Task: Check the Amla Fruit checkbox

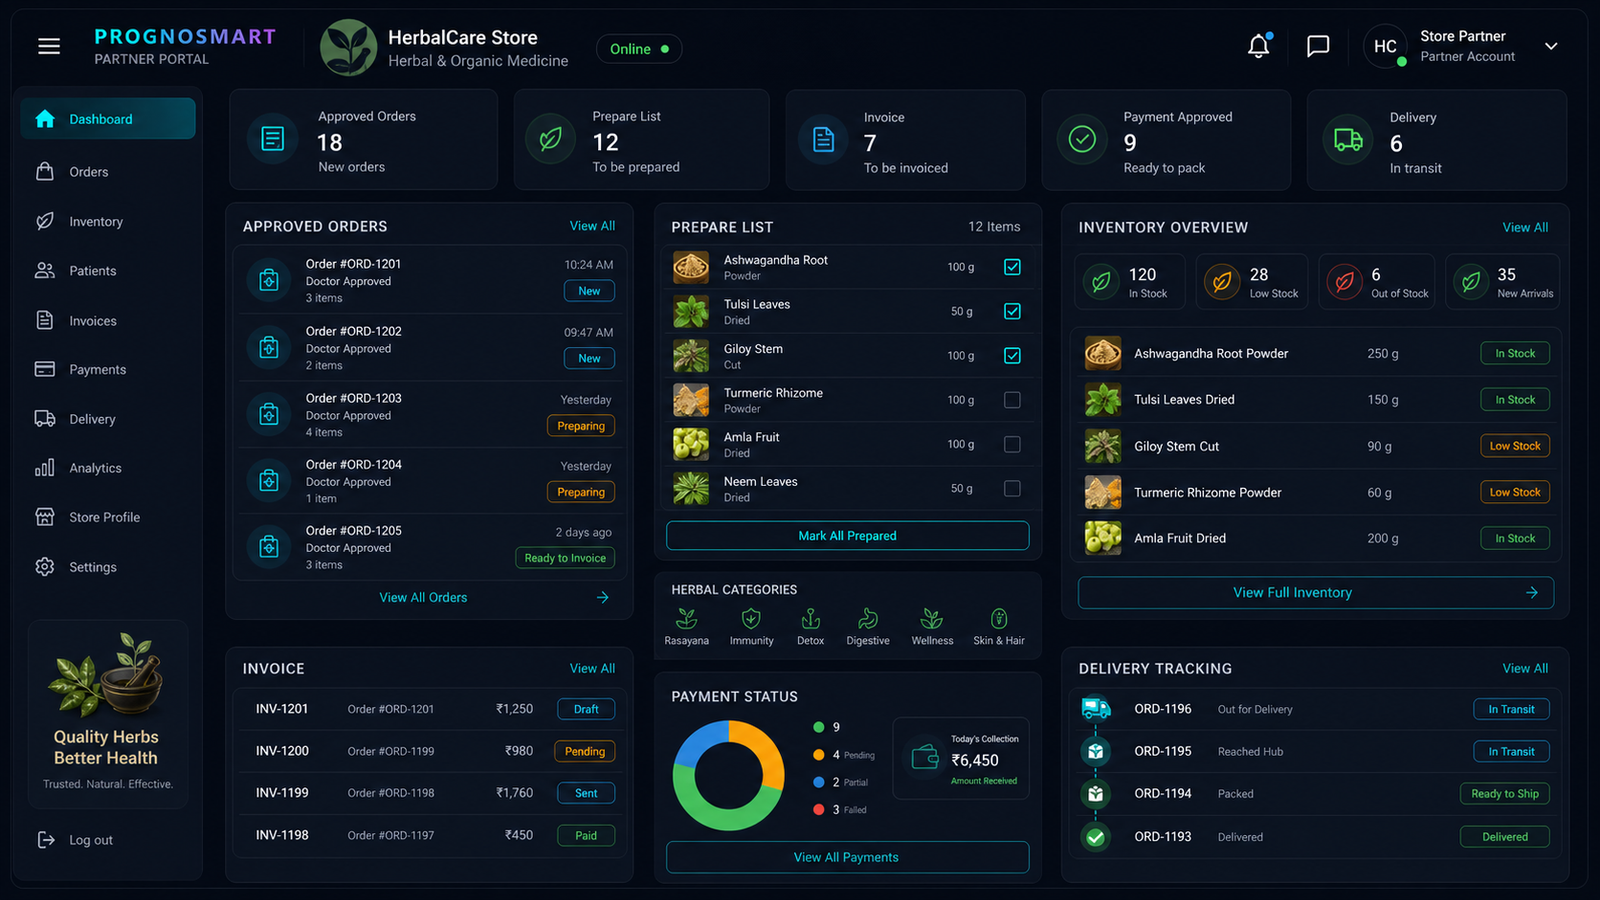Action: (1012, 444)
